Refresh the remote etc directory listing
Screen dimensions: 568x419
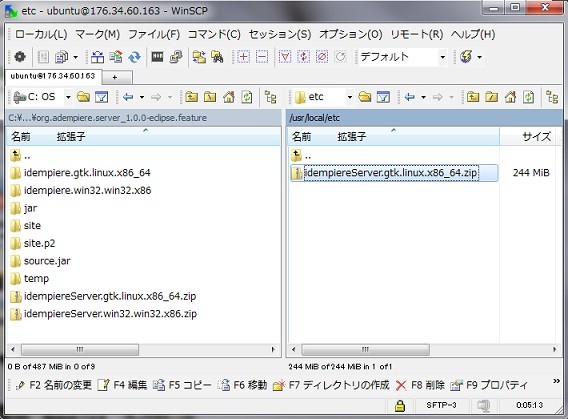[529, 97]
